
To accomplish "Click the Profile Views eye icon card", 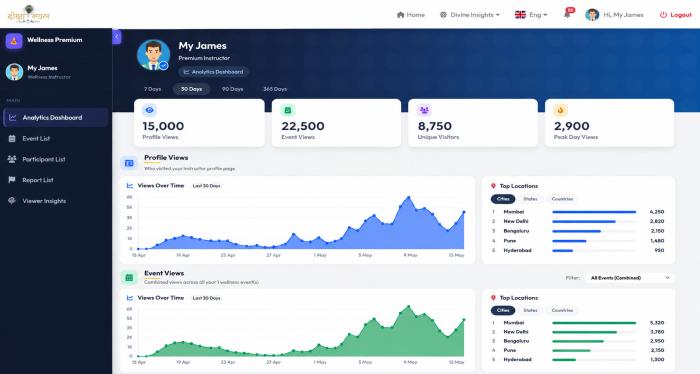I will click(150, 110).
